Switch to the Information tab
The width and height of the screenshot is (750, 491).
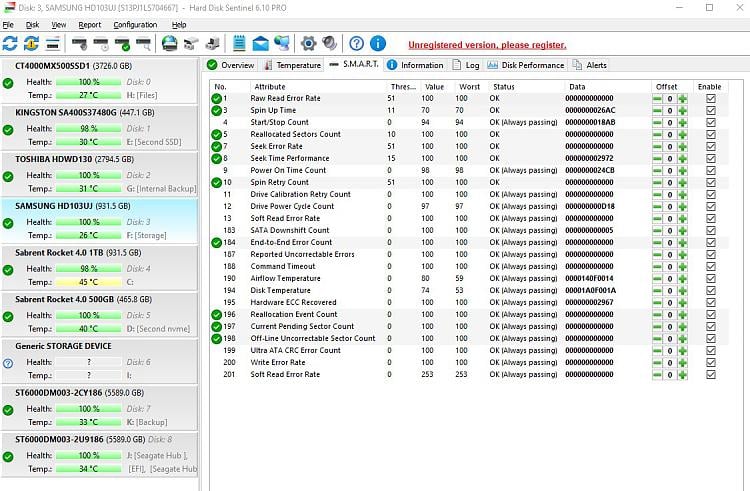pyautogui.click(x=415, y=65)
